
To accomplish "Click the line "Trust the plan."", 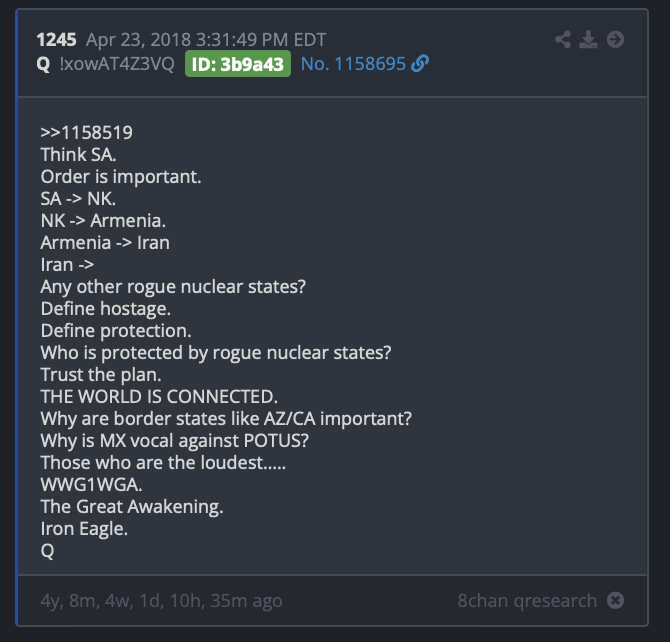I will 101,375.
